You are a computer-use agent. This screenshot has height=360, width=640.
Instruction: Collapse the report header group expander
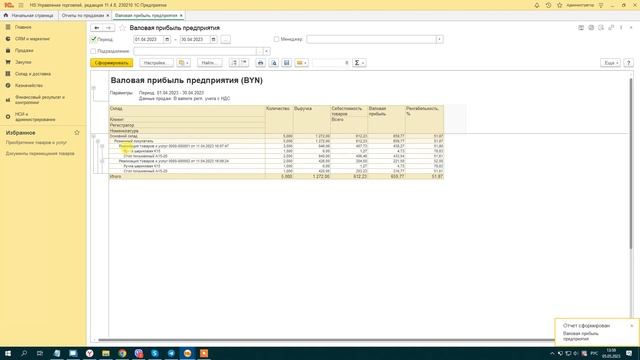coord(93,88)
